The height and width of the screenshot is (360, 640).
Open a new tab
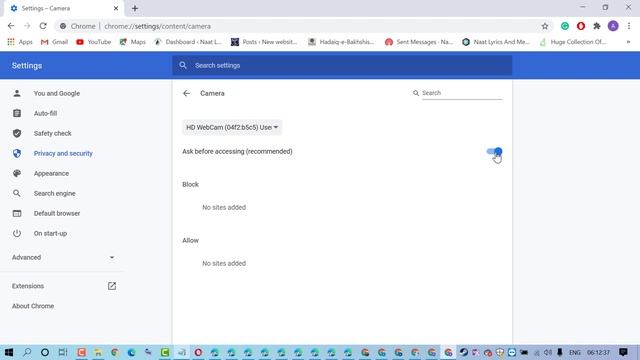tap(135, 8)
